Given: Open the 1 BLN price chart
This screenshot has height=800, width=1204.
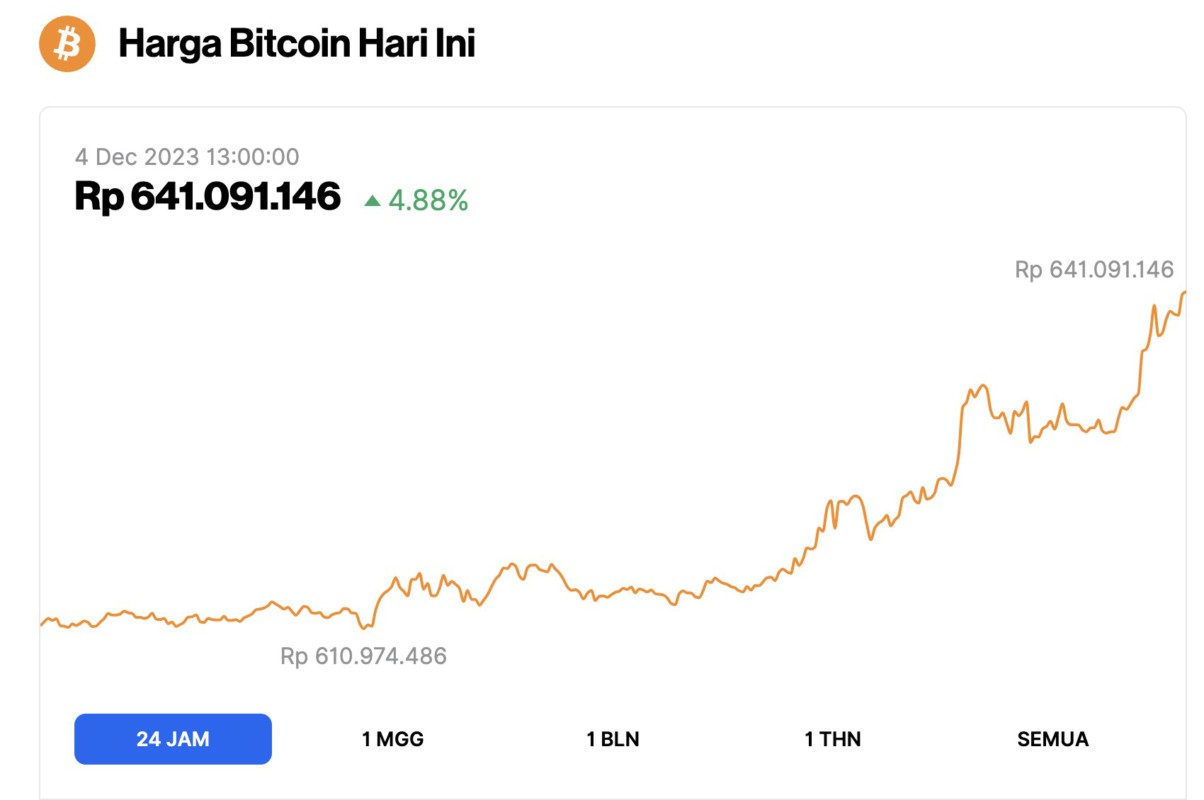Looking at the screenshot, I should 614,739.
